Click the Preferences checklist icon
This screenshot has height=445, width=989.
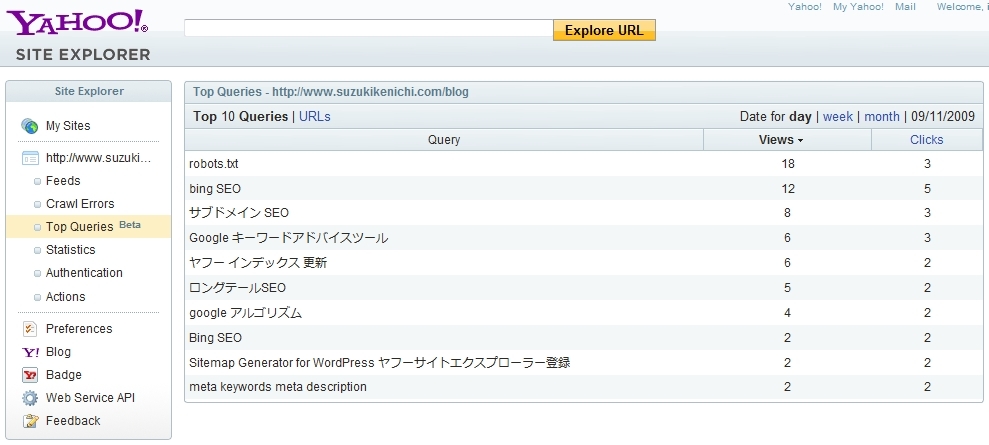(x=30, y=329)
